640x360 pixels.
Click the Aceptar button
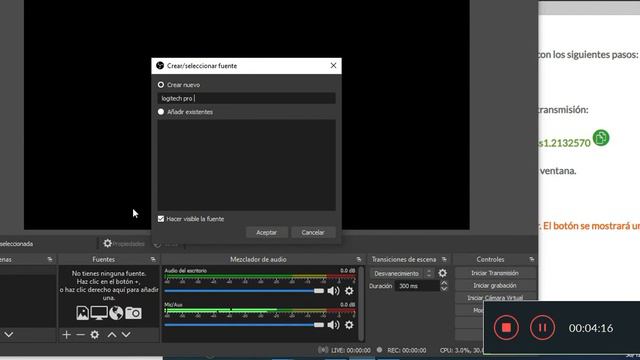point(267,232)
